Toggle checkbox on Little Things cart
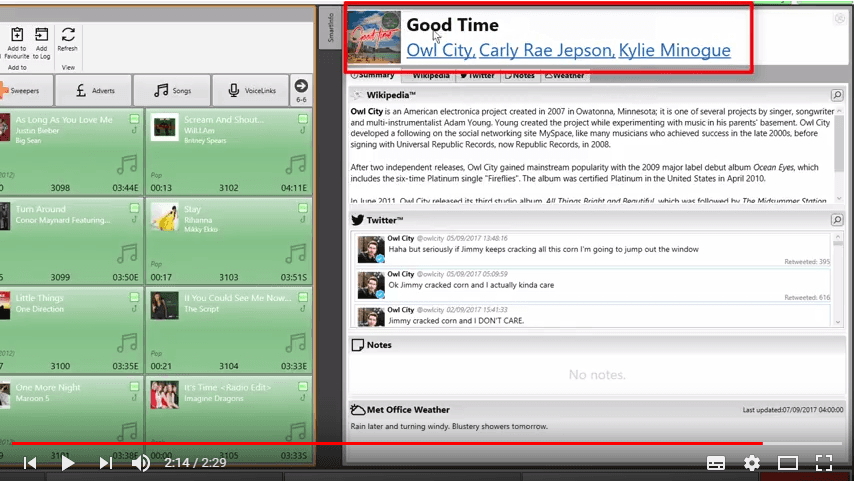The height and width of the screenshot is (481, 854). tap(134, 297)
